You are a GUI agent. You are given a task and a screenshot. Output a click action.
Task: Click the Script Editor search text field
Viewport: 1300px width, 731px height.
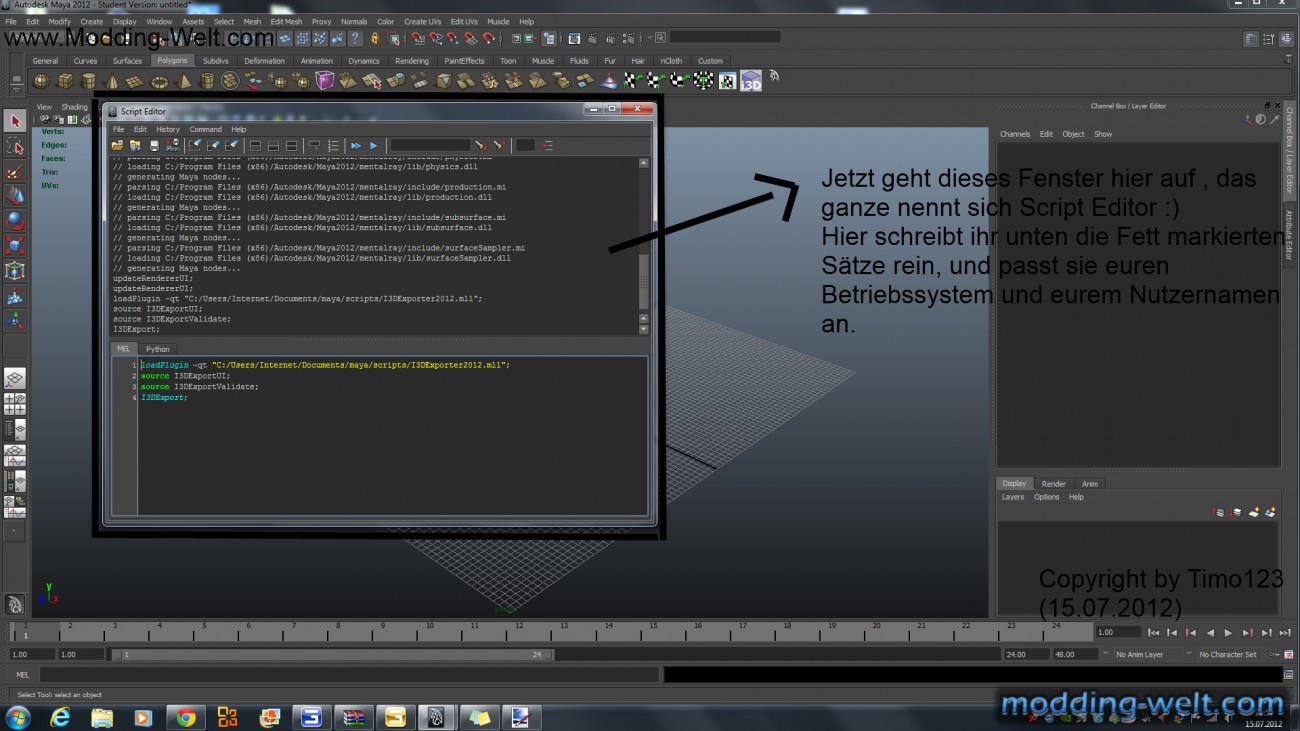tap(429, 146)
